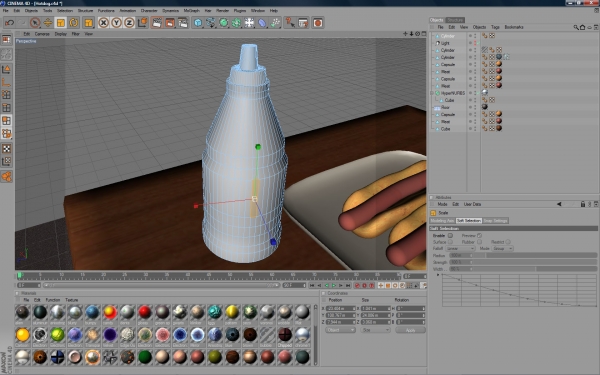Viewport: 600px width, 375px height.
Task: Add a Cube primitive via the toolbar cube icon
Action: pos(198,23)
